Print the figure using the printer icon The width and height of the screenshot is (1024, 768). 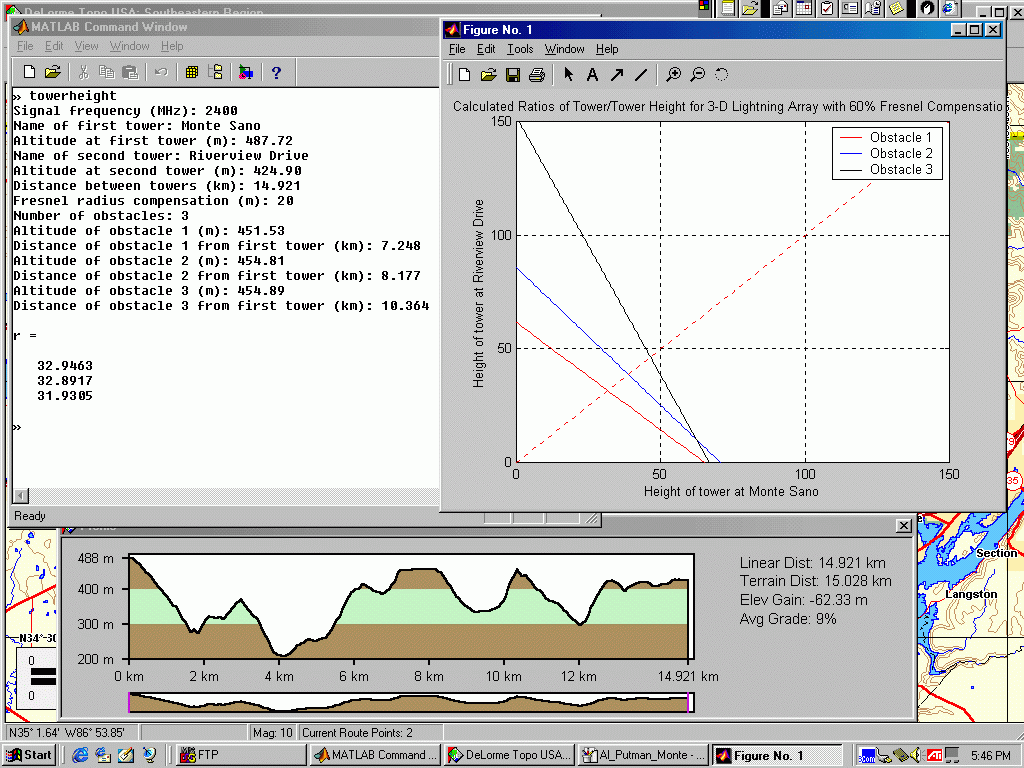[x=537, y=74]
